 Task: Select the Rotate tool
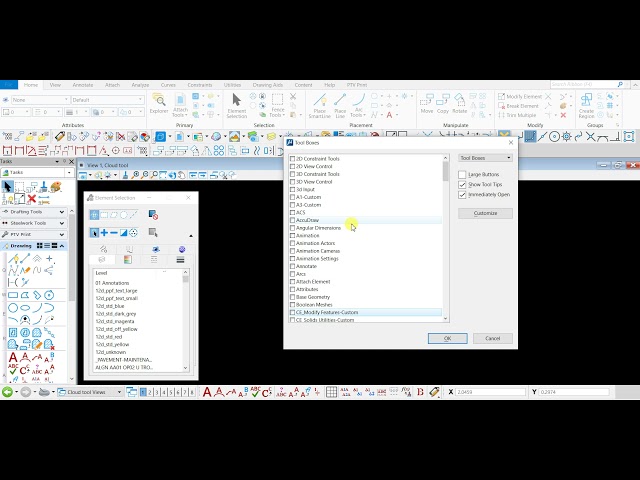click(460, 104)
